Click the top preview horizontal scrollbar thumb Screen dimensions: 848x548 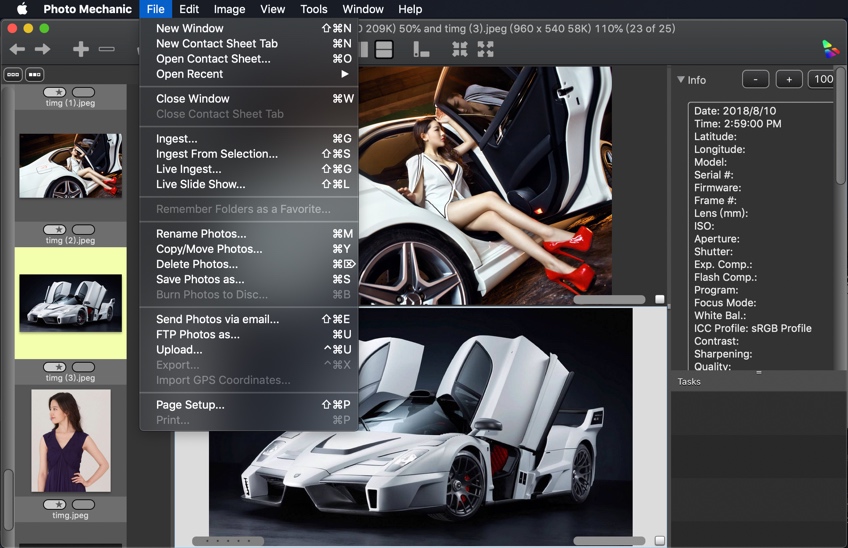click(610, 299)
